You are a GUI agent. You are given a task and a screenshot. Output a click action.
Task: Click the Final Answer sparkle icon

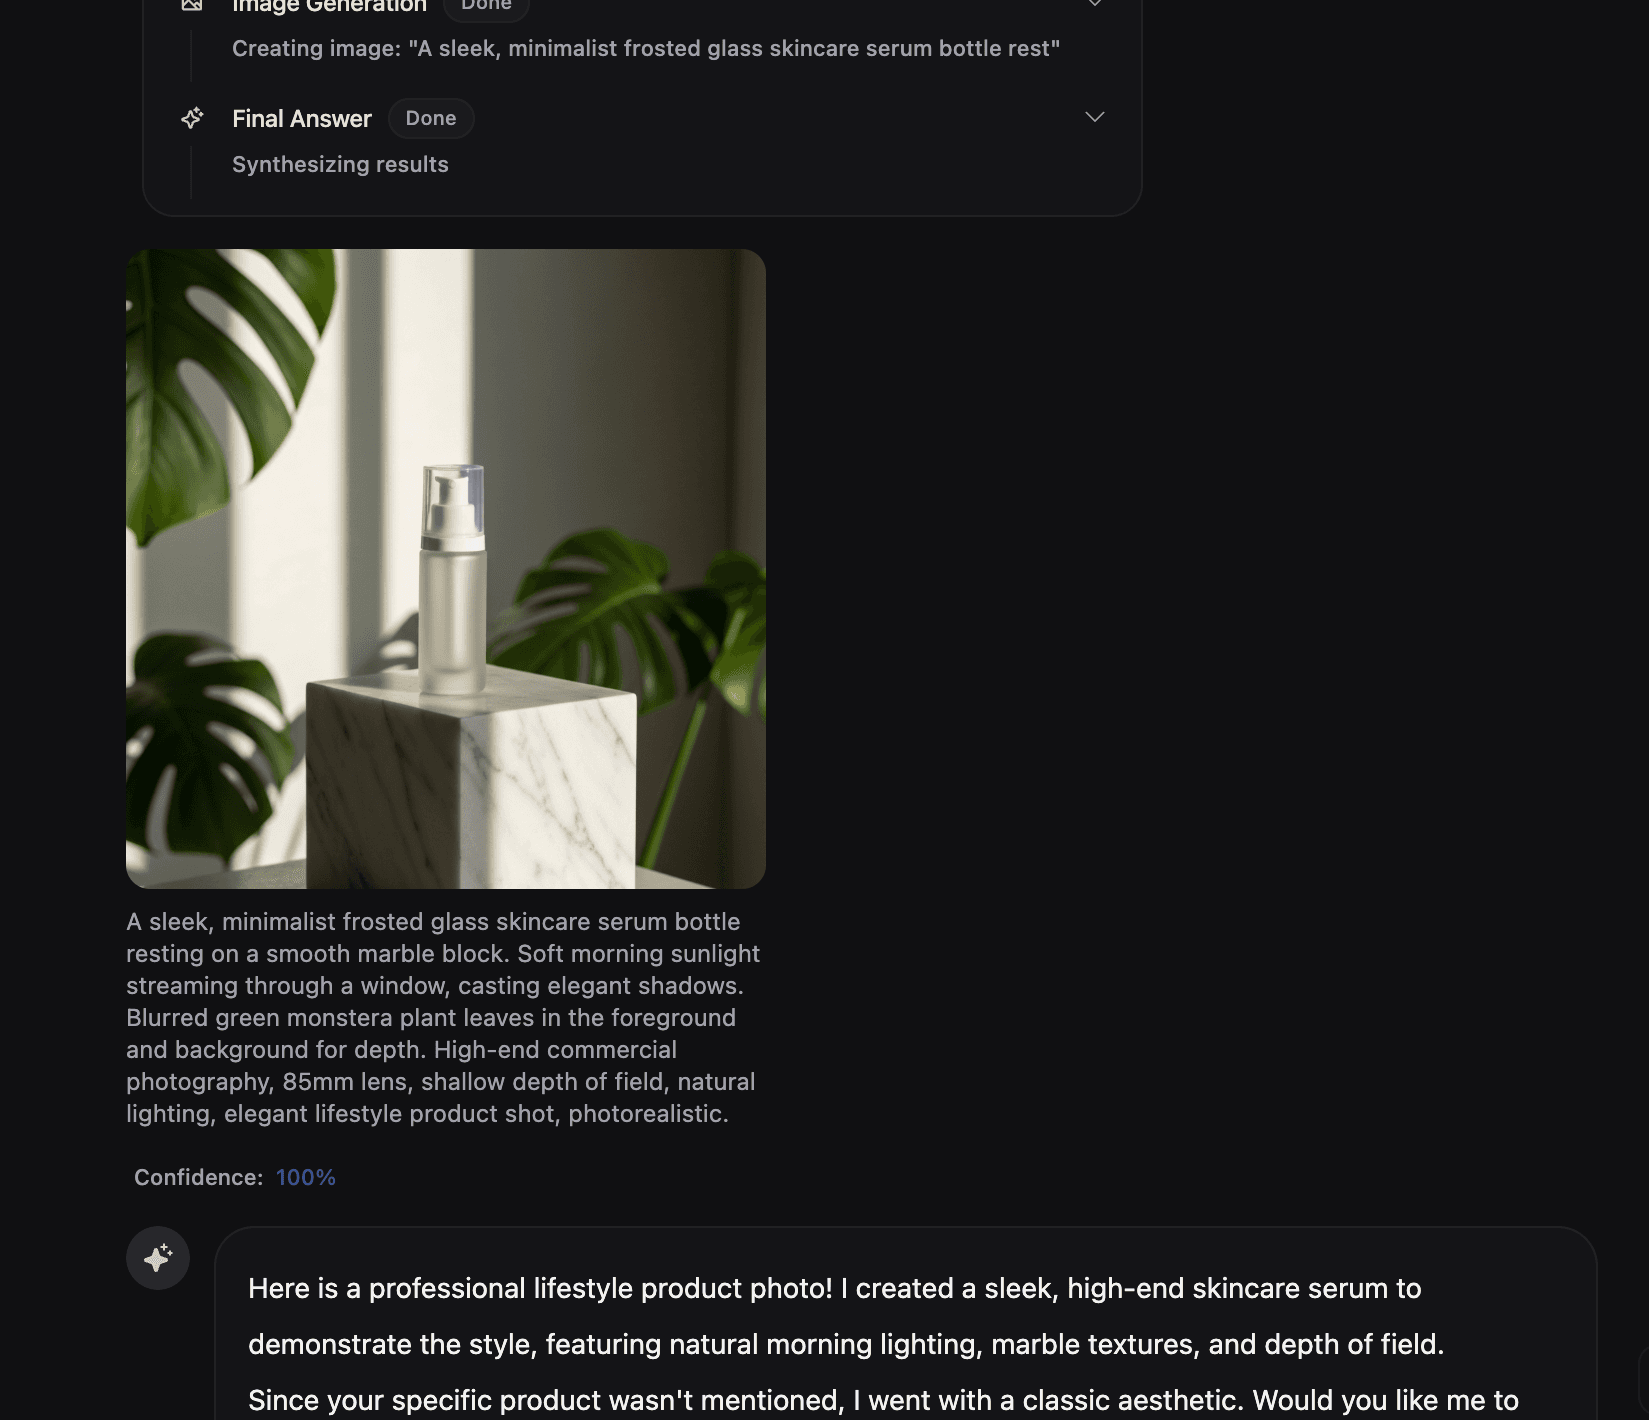click(x=192, y=118)
